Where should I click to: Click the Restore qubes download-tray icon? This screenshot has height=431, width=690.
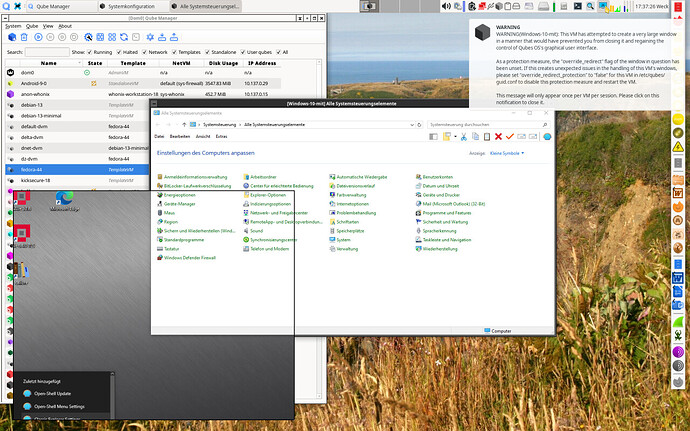pos(162,37)
